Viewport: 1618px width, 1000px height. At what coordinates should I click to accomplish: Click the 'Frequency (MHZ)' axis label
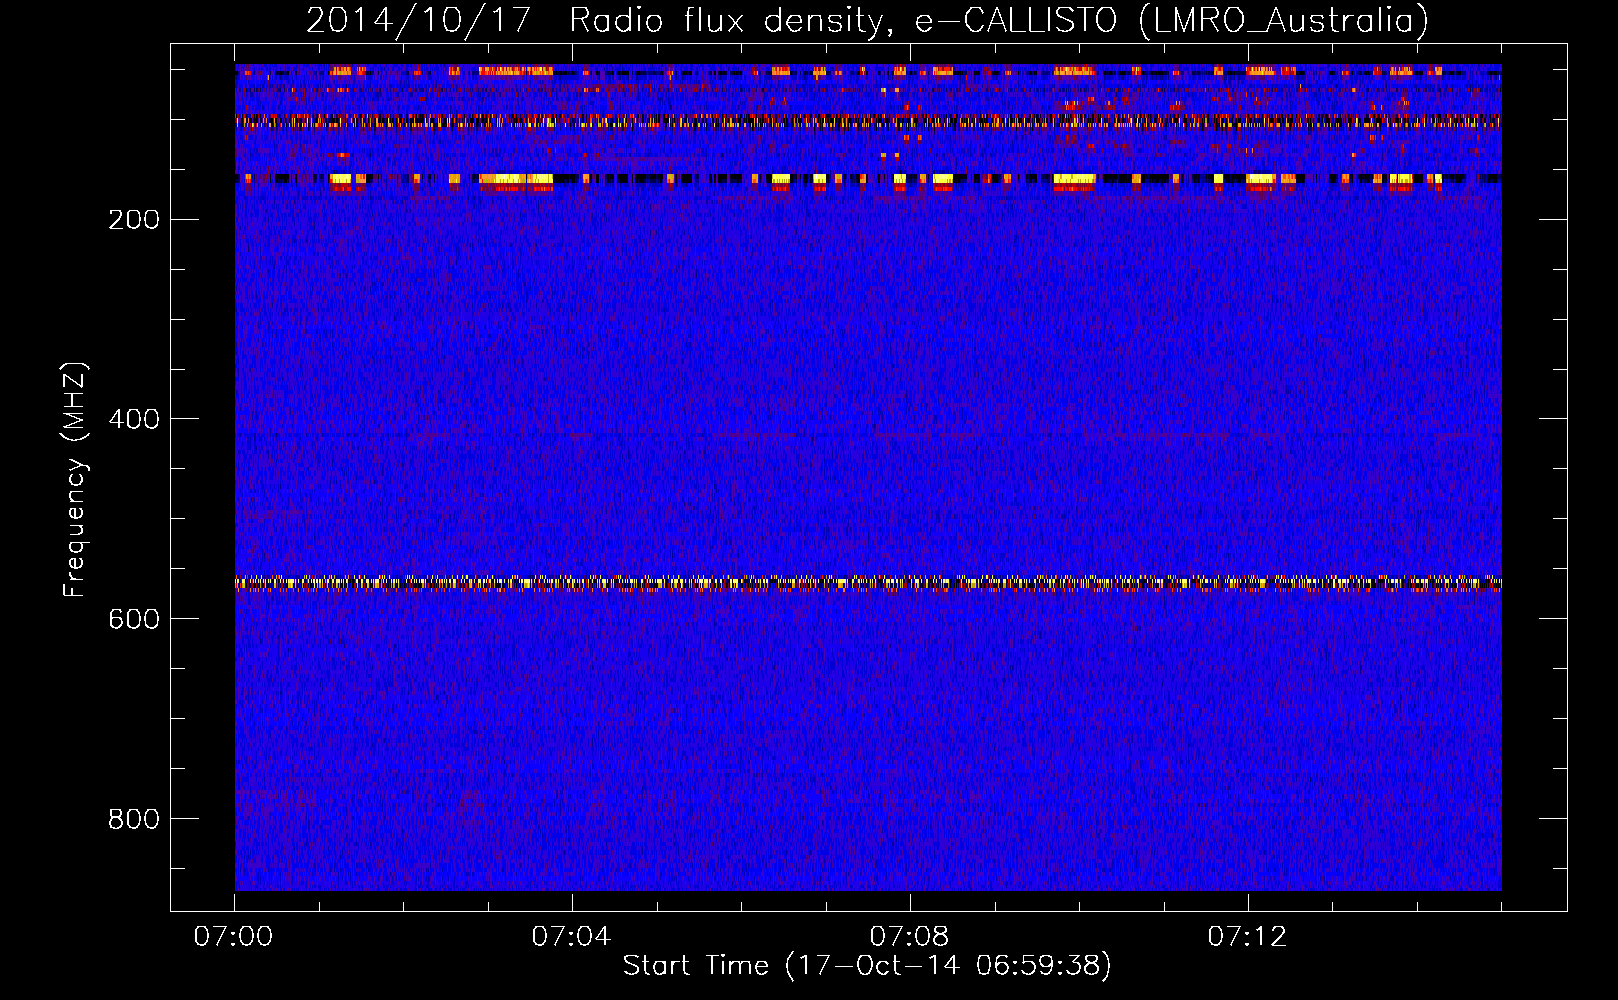point(75,479)
